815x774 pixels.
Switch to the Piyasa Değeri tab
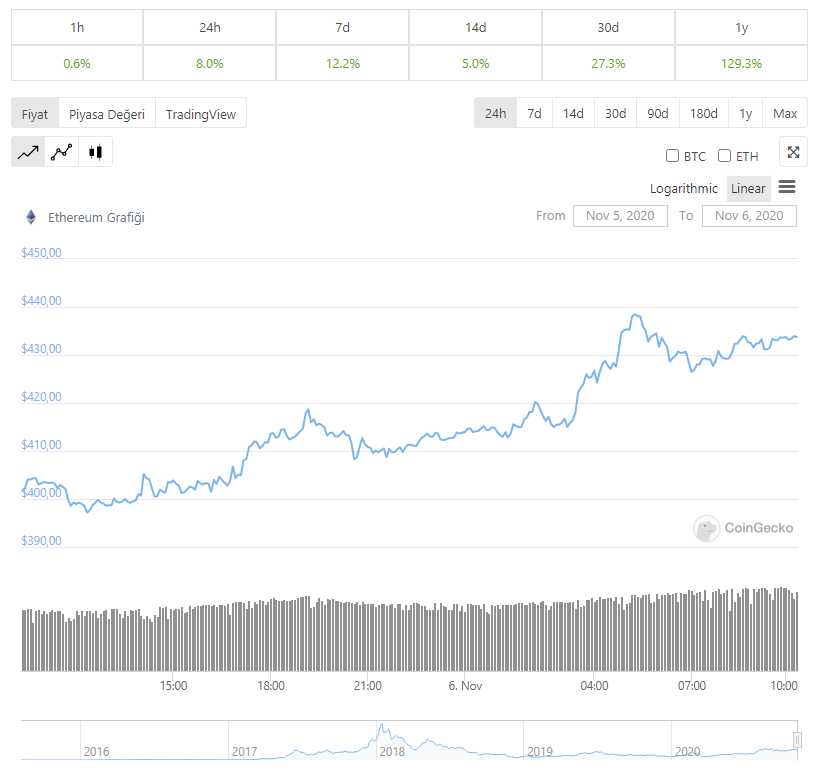click(107, 114)
